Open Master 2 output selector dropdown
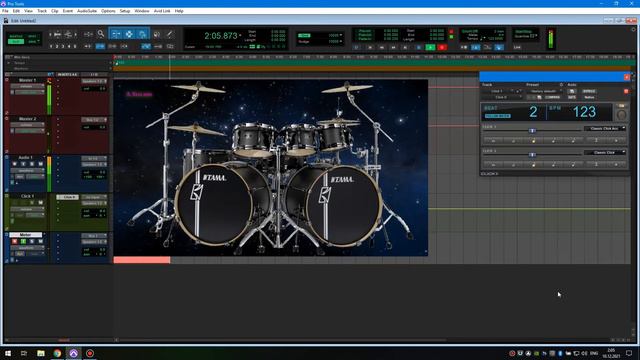 click(x=94, y=120)
